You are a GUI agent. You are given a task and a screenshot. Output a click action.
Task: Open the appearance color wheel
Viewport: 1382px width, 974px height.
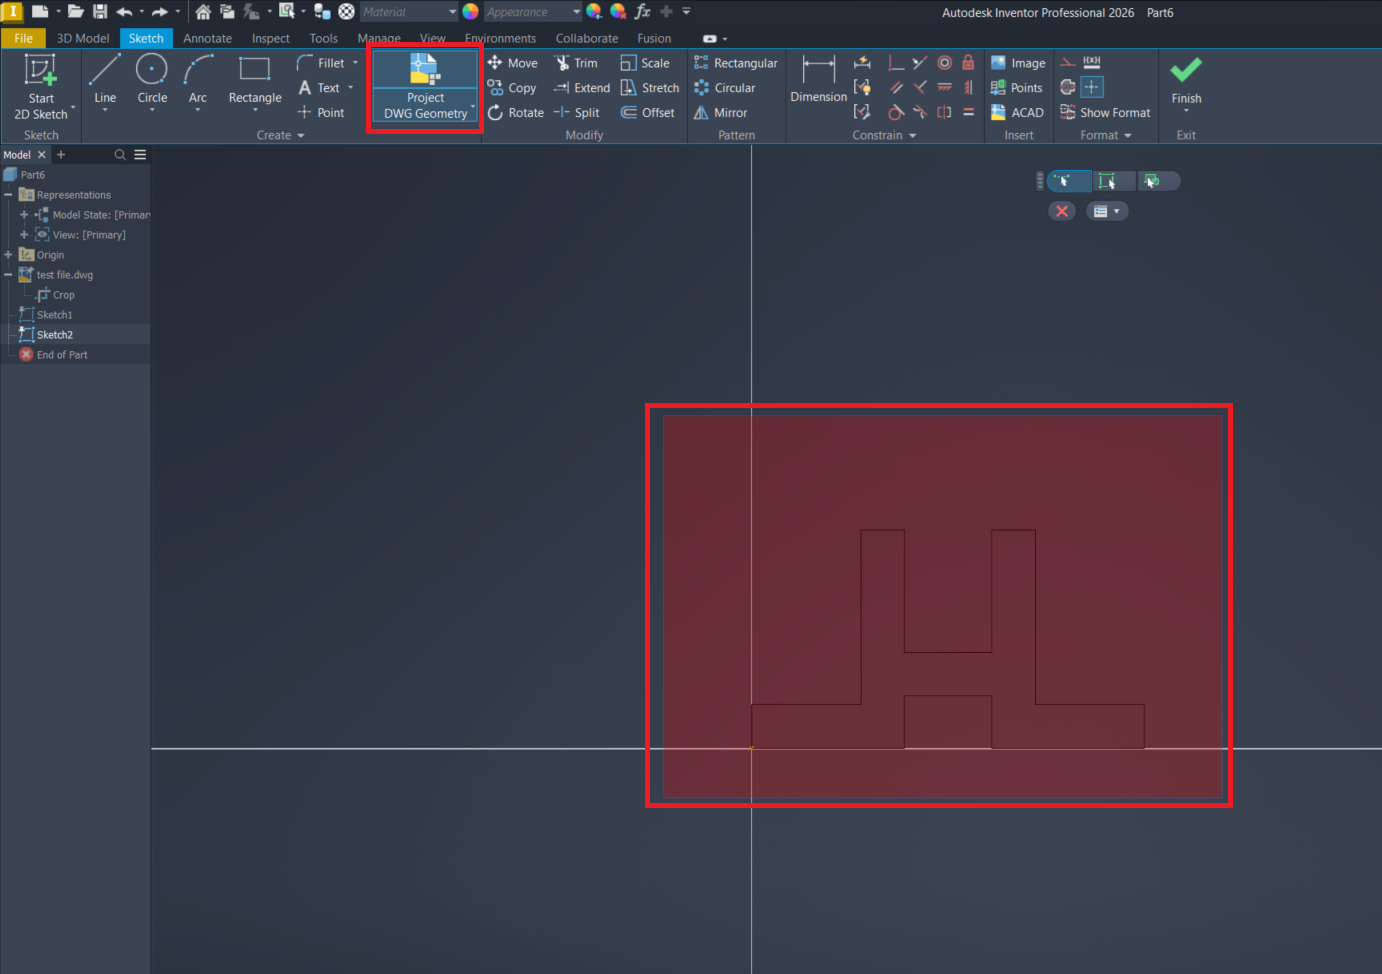tap(470, 12)
